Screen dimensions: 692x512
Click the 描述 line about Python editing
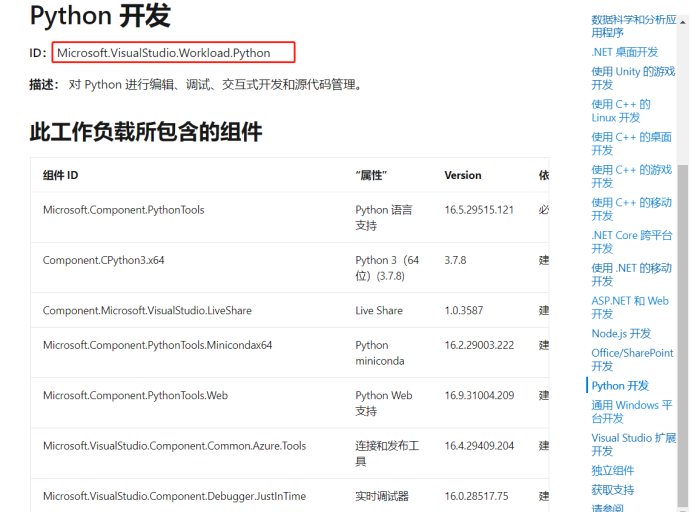click(x=196, y=84)
